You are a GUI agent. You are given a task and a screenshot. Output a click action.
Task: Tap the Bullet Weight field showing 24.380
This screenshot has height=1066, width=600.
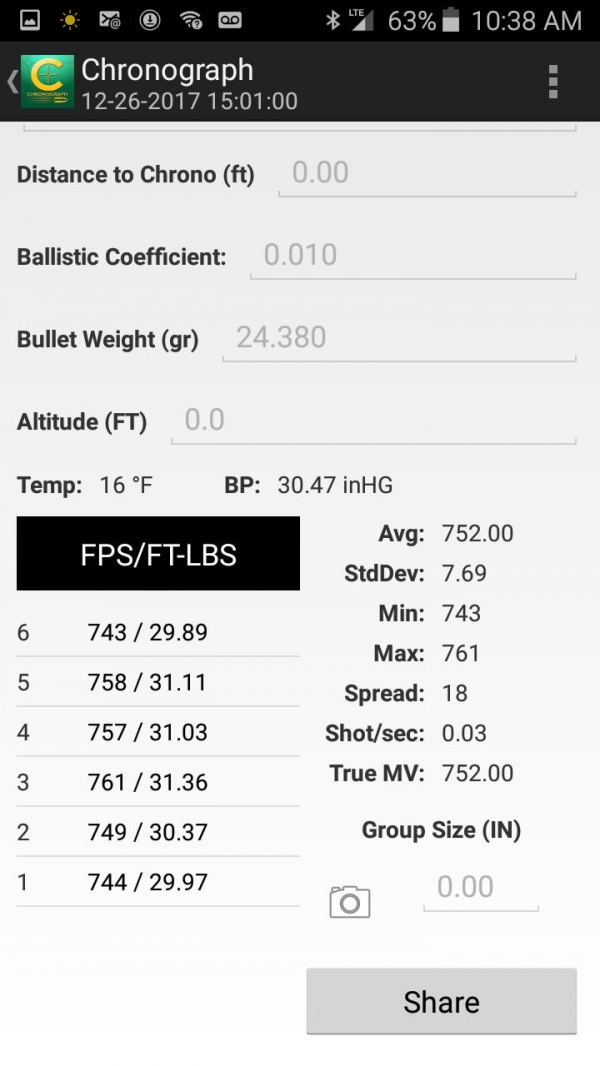coord(400,339)
